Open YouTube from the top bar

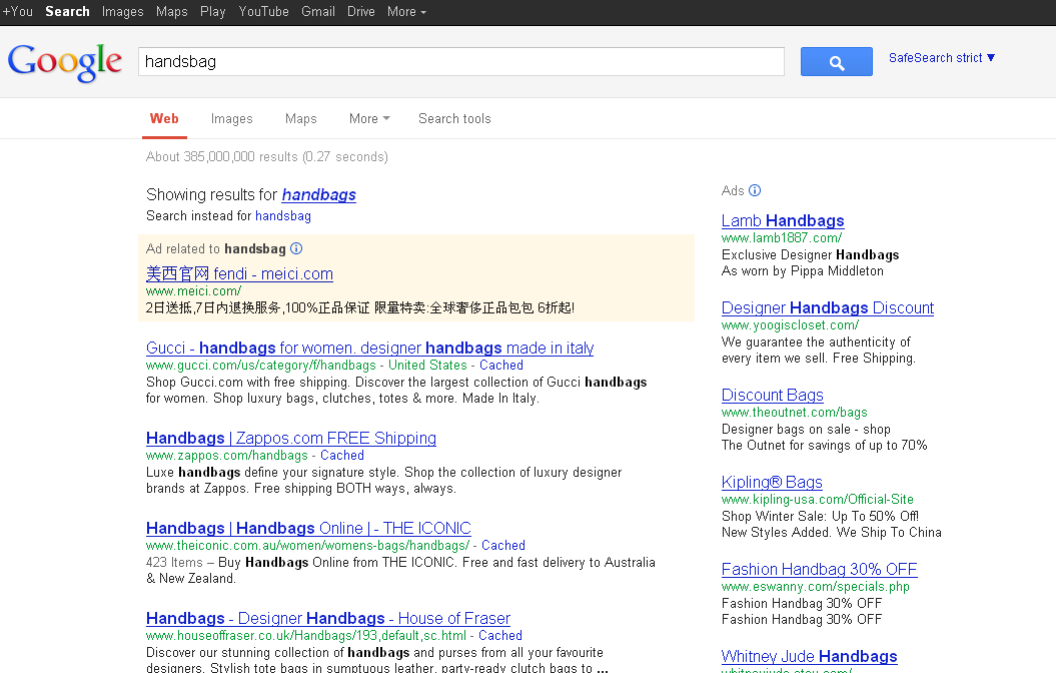coord(263,11)
